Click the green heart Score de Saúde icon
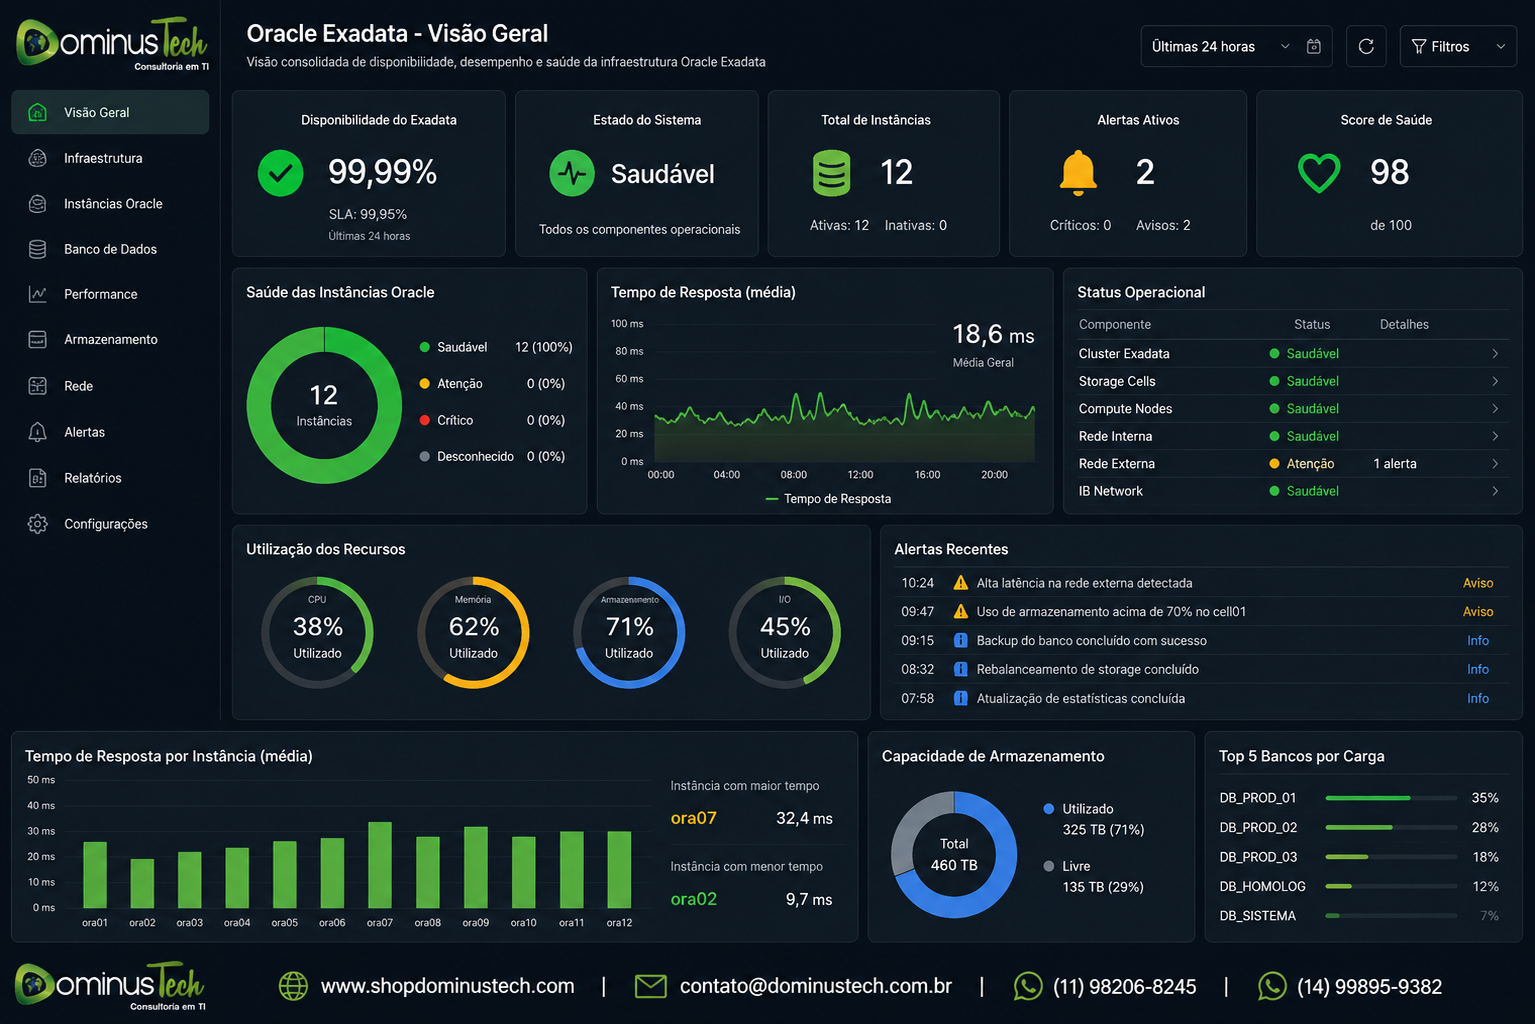Viewport: 1535px width, 1024px height. pyautogui.click(x=1319, y=173)
